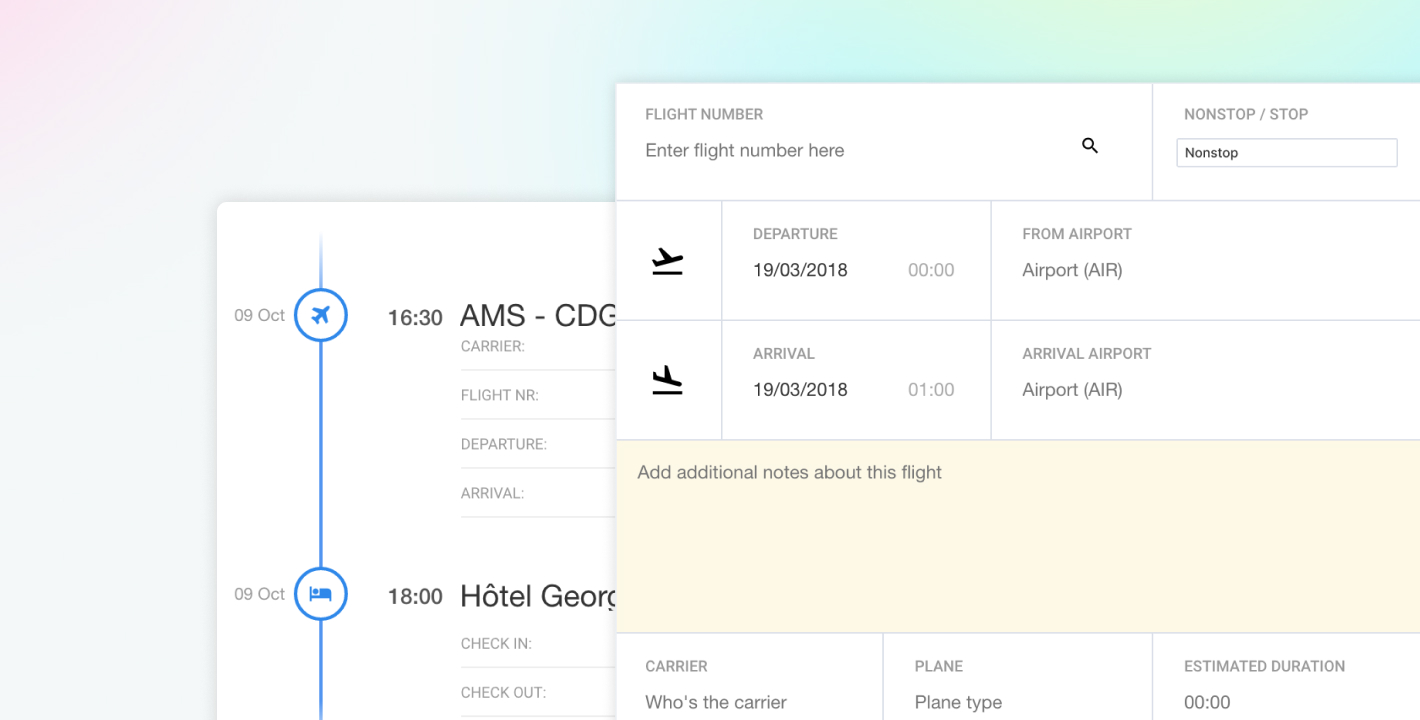Open the Nonstop / Stop dropdown
Image resolution: width=1420 pixels, height=720 pixels.
pos(1286,153)
